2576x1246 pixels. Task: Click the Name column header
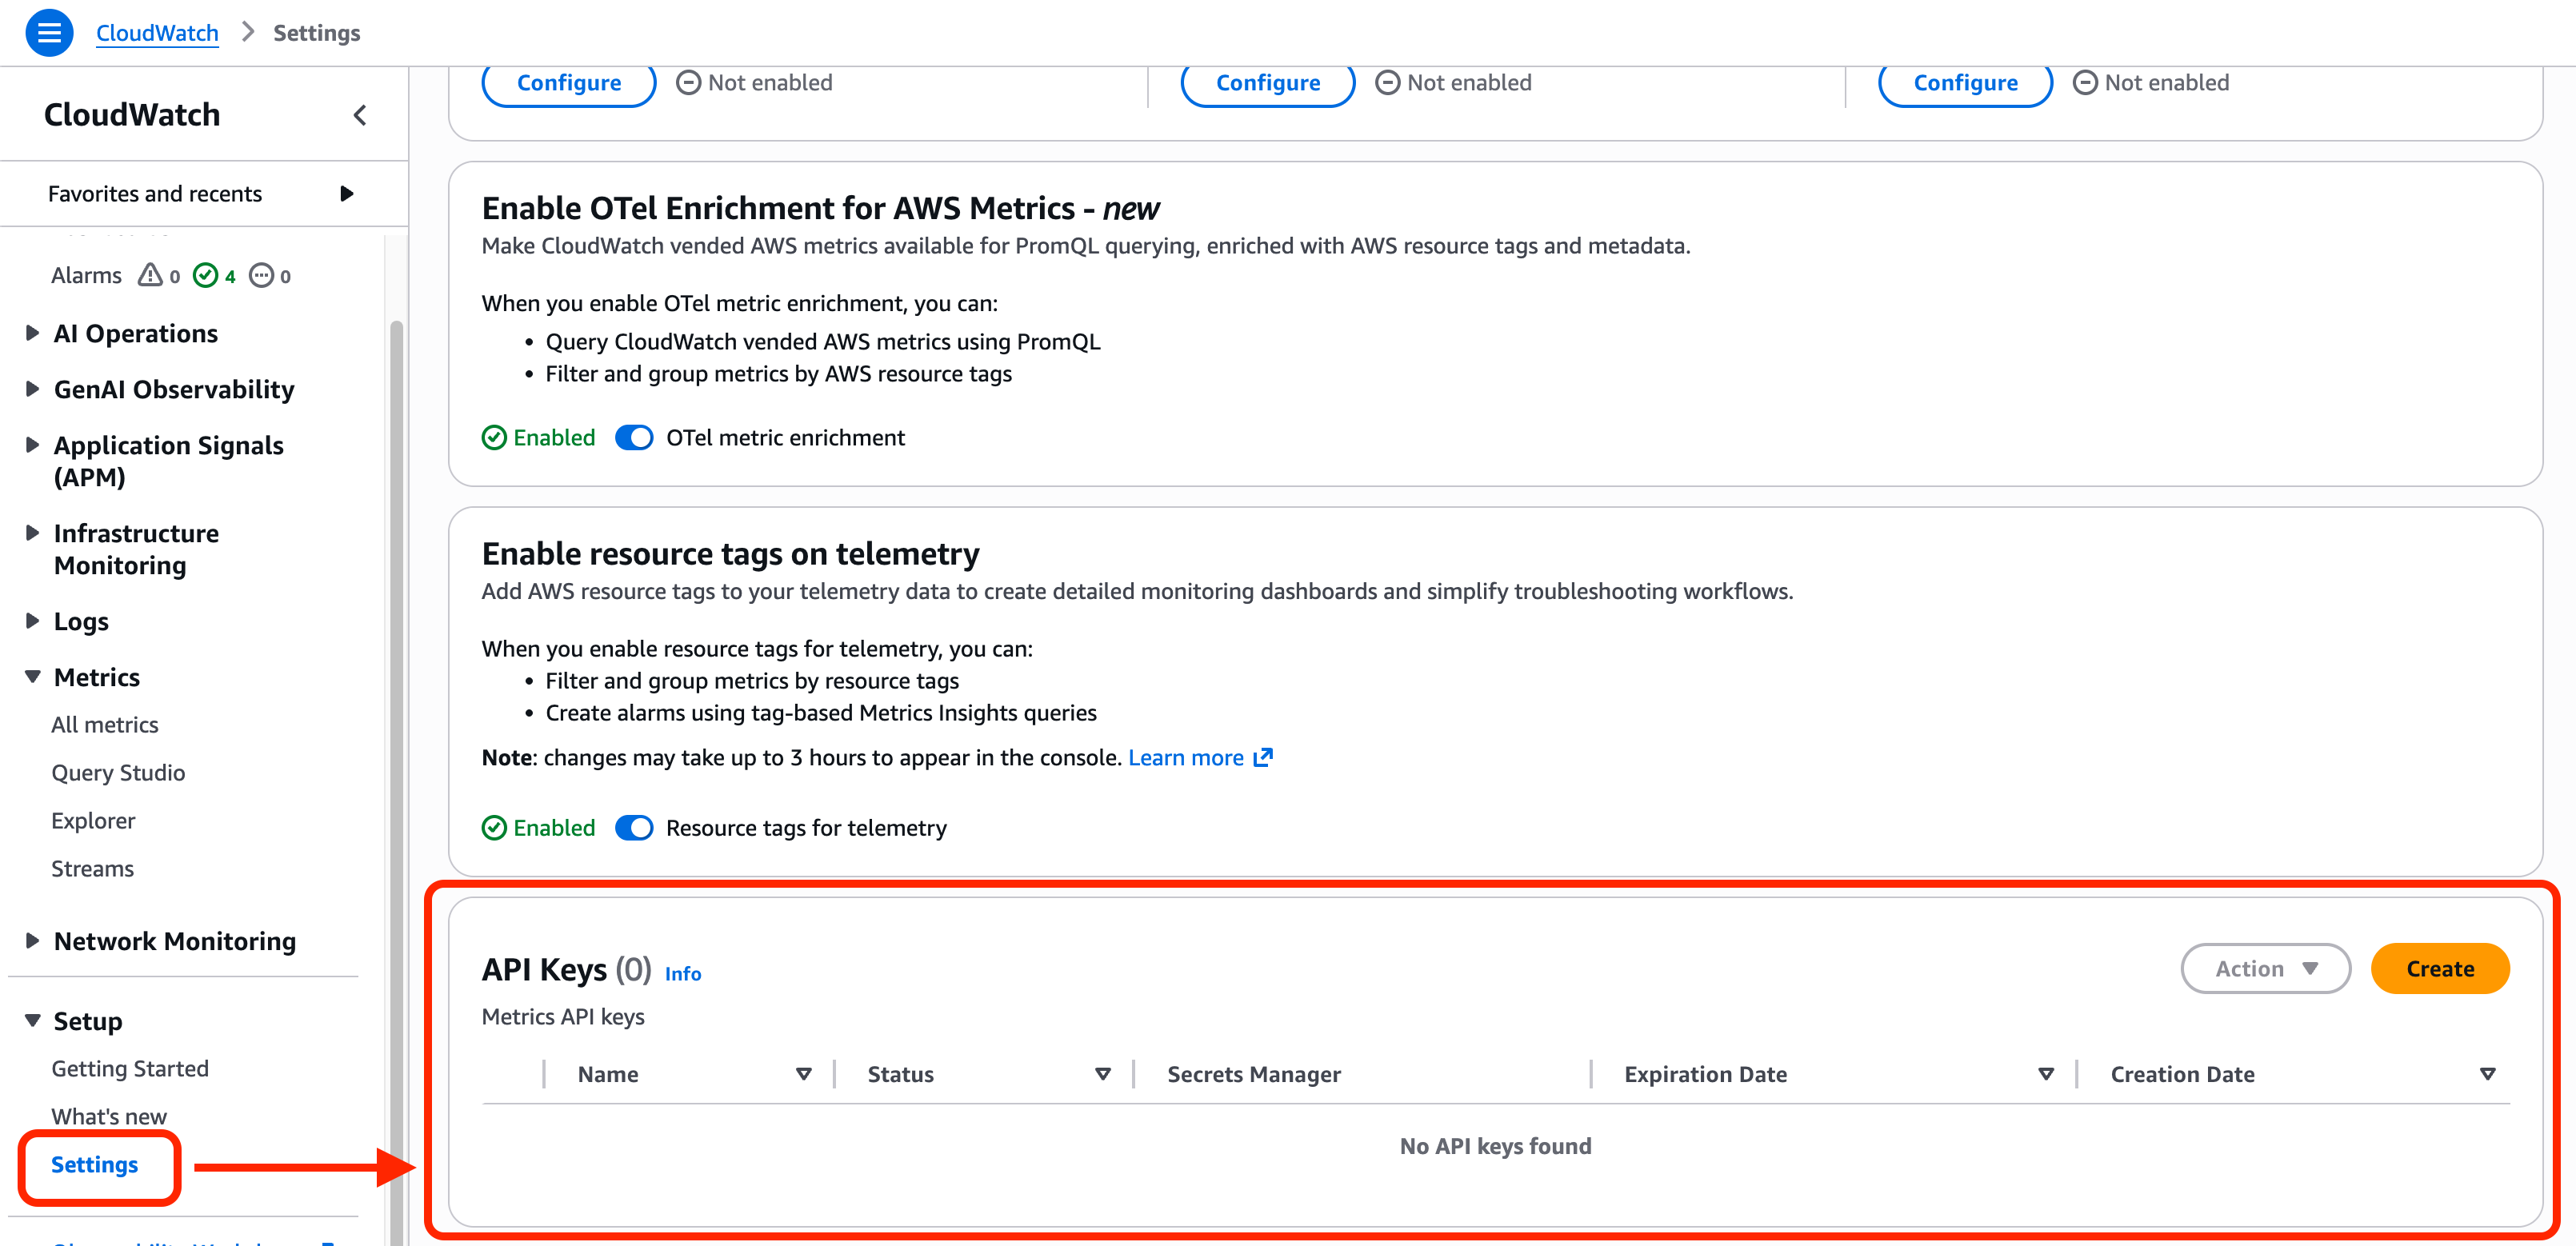608,1074
